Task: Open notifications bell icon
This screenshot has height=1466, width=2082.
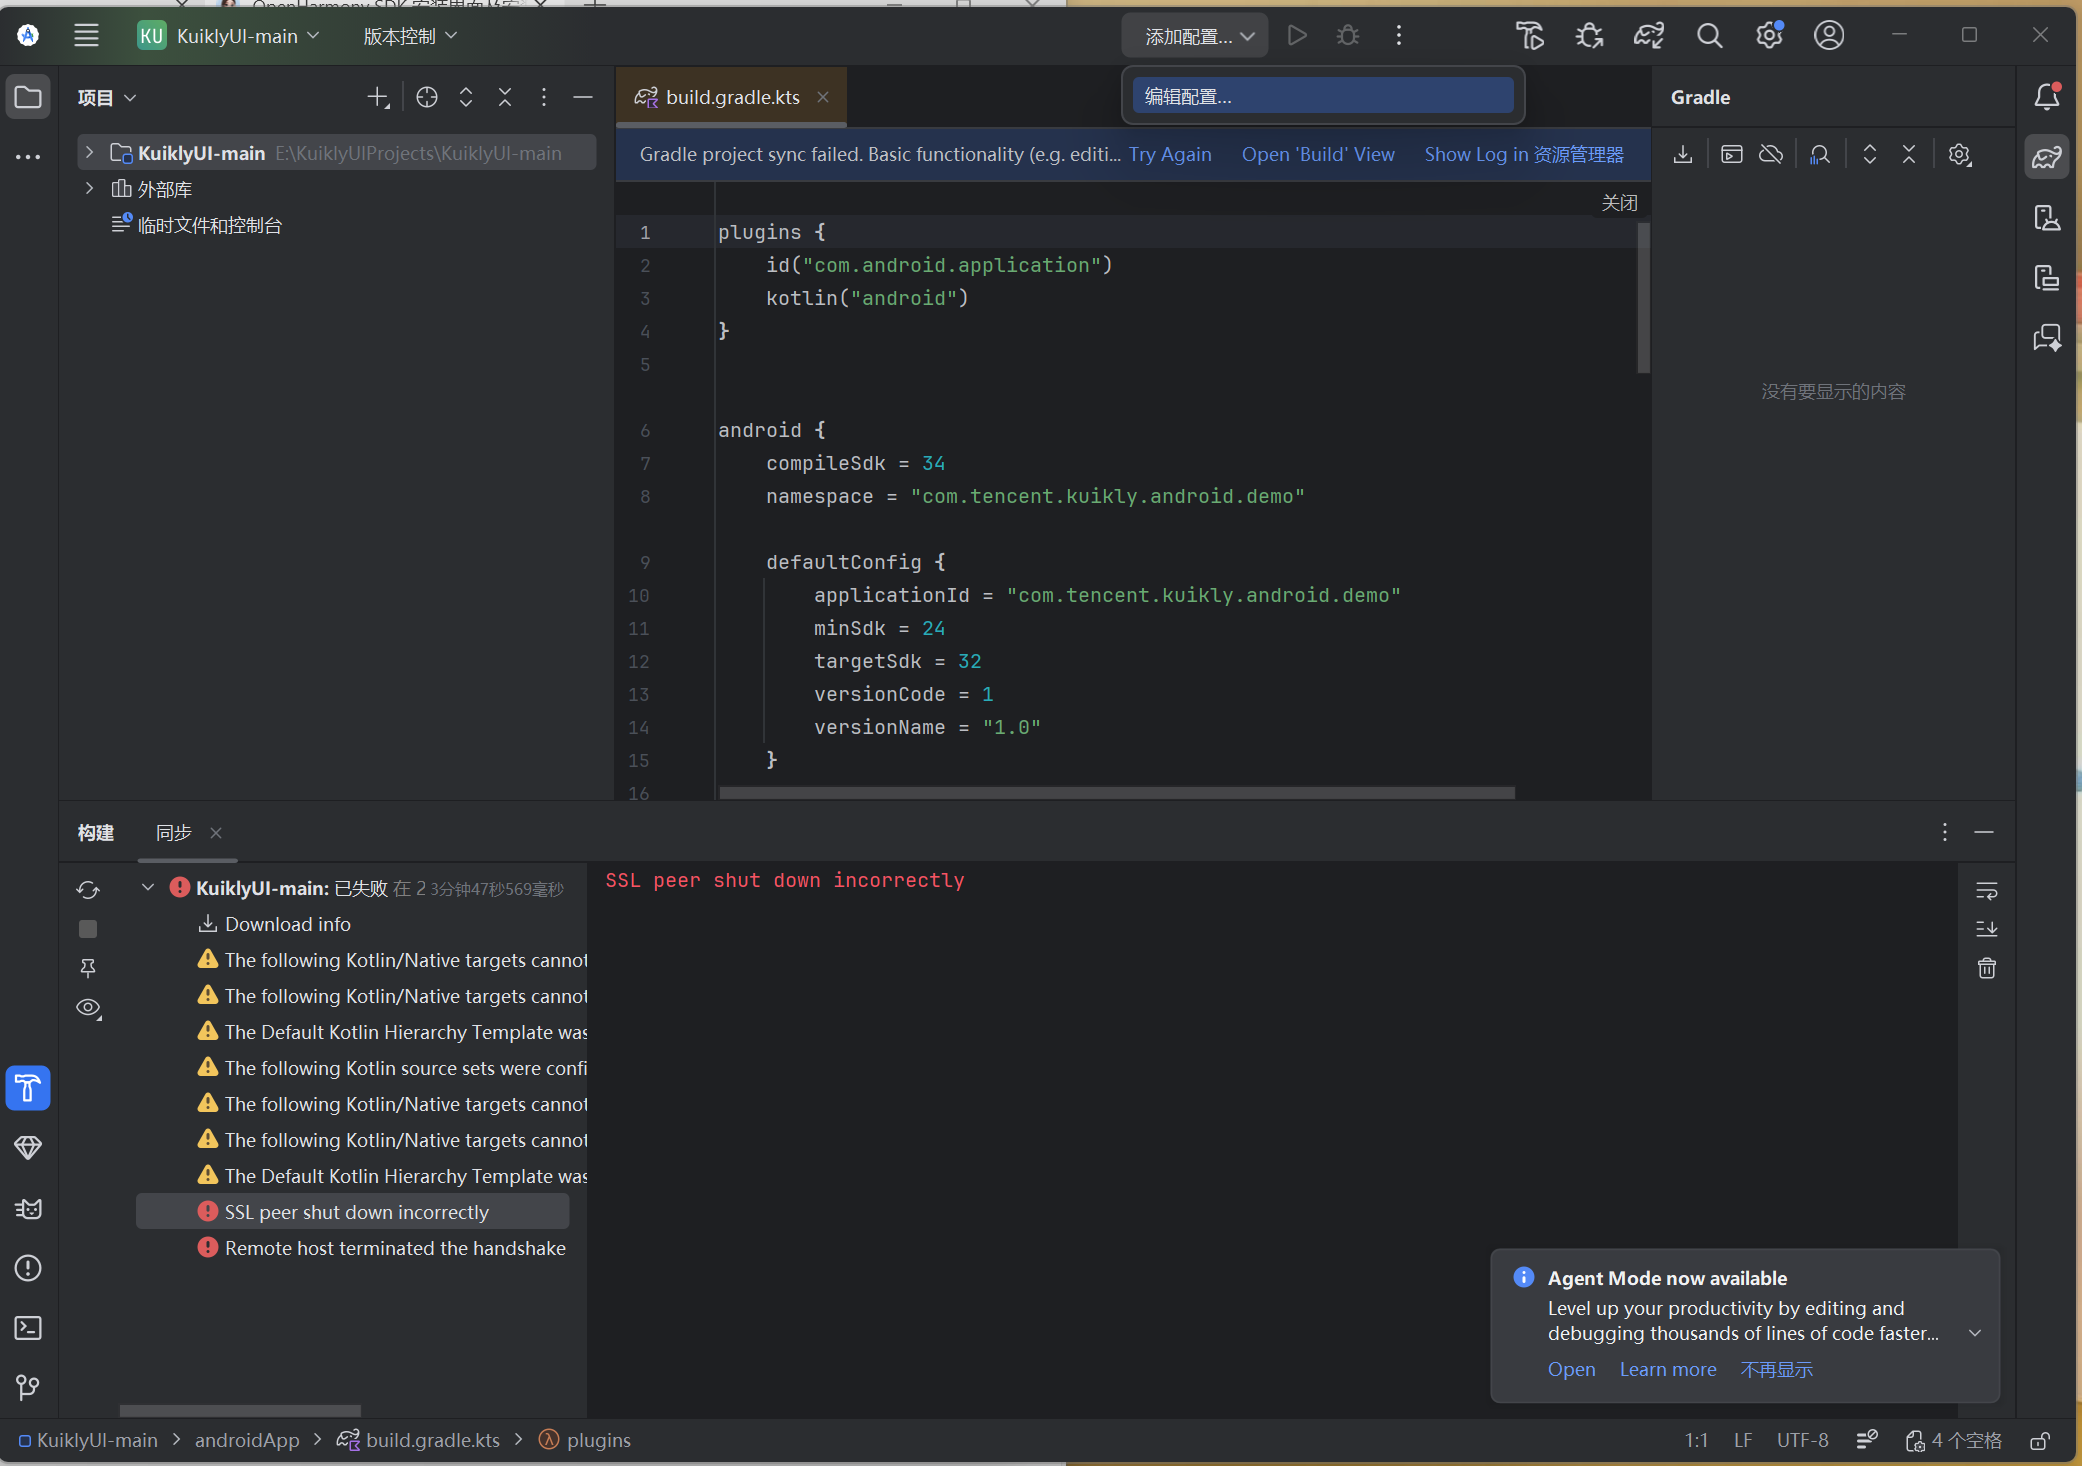Action: point(2046,97)
